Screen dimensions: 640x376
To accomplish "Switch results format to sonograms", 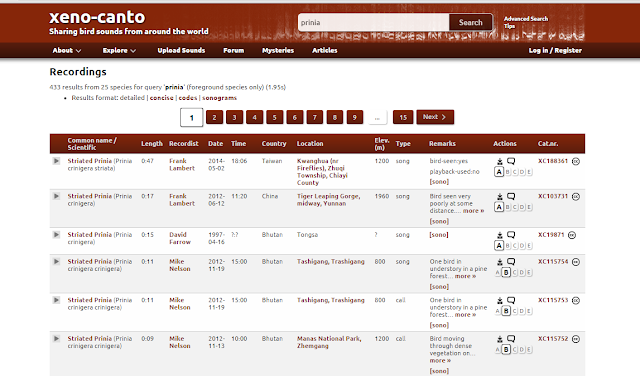I will pos(220,98).
